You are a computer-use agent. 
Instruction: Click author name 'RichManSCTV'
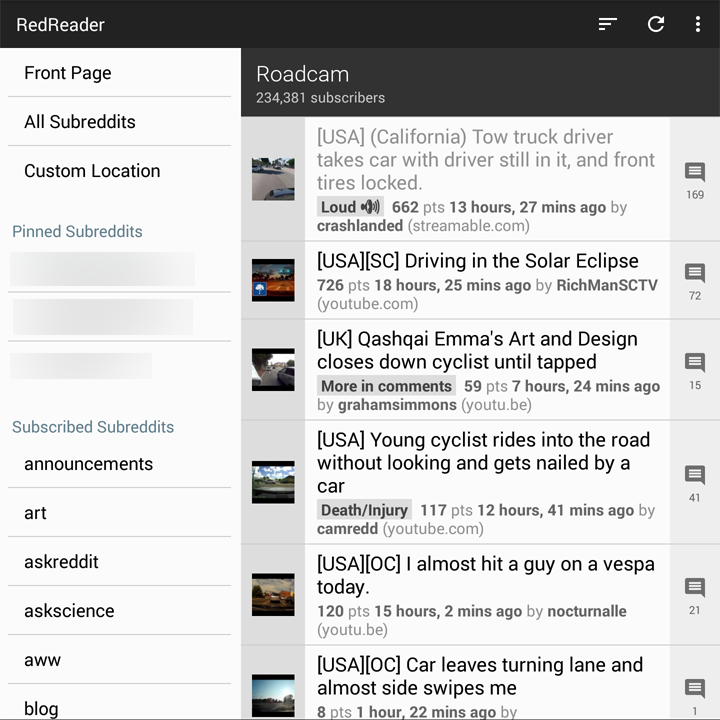pyautogui.click(x=607, y=285)
